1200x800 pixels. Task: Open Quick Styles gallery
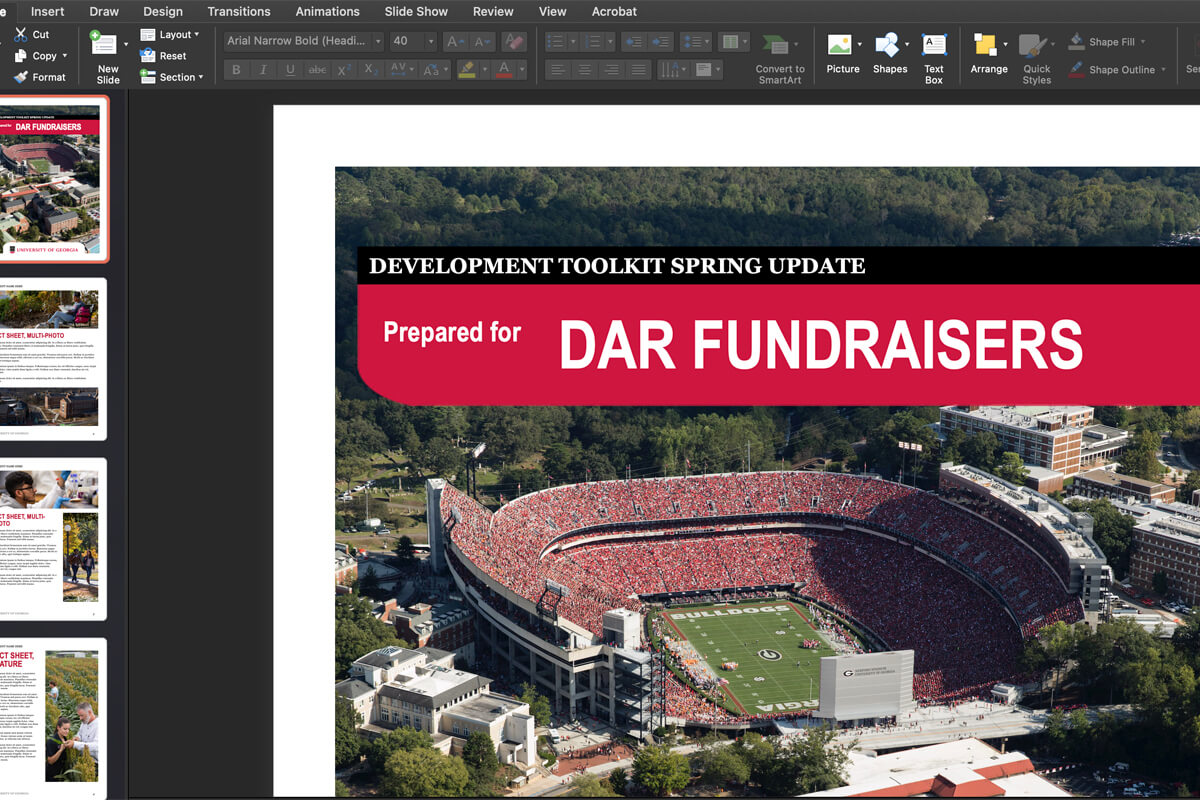point(1036,58)
